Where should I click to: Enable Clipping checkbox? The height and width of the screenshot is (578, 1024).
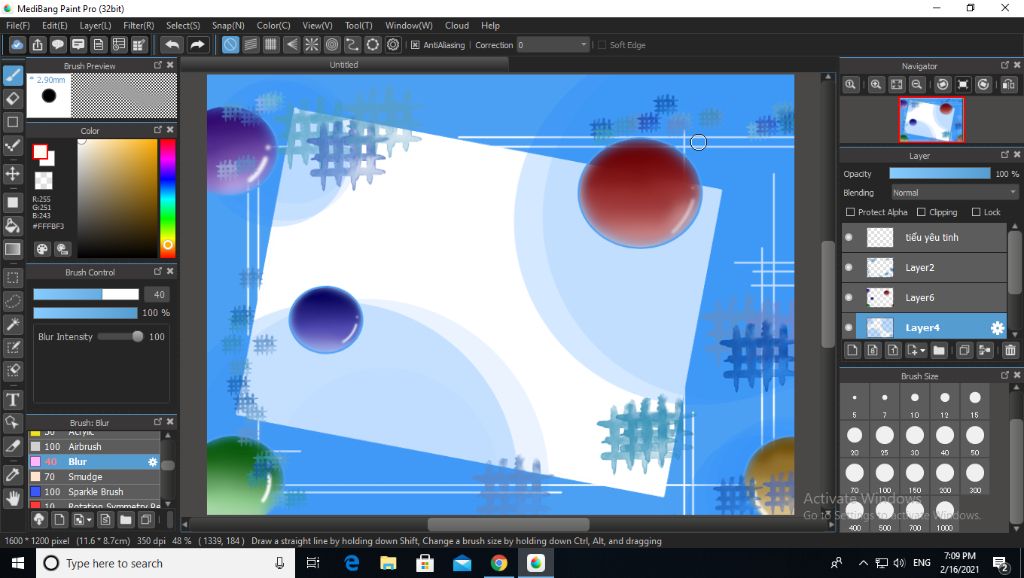921,212
